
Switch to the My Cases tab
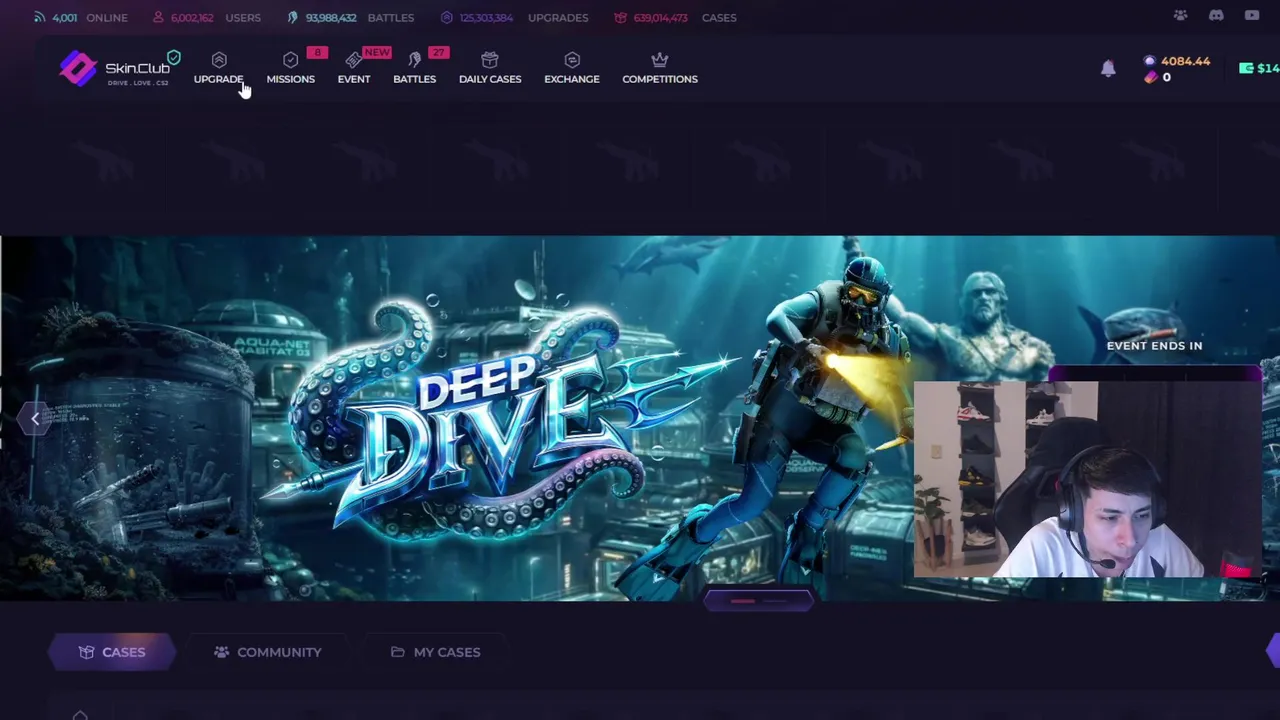[435, 652]
